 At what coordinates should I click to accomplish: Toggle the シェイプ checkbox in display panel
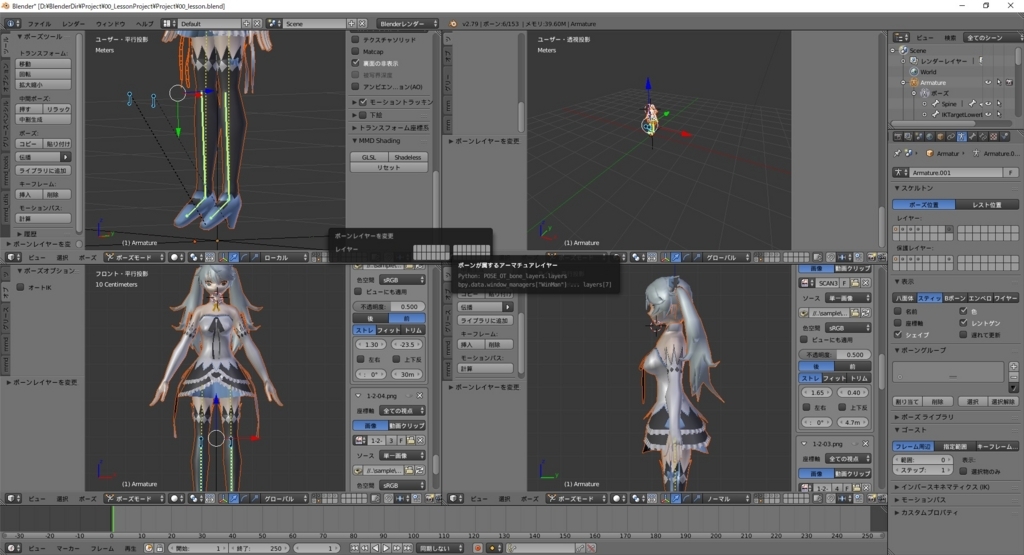tap(898, 334)
